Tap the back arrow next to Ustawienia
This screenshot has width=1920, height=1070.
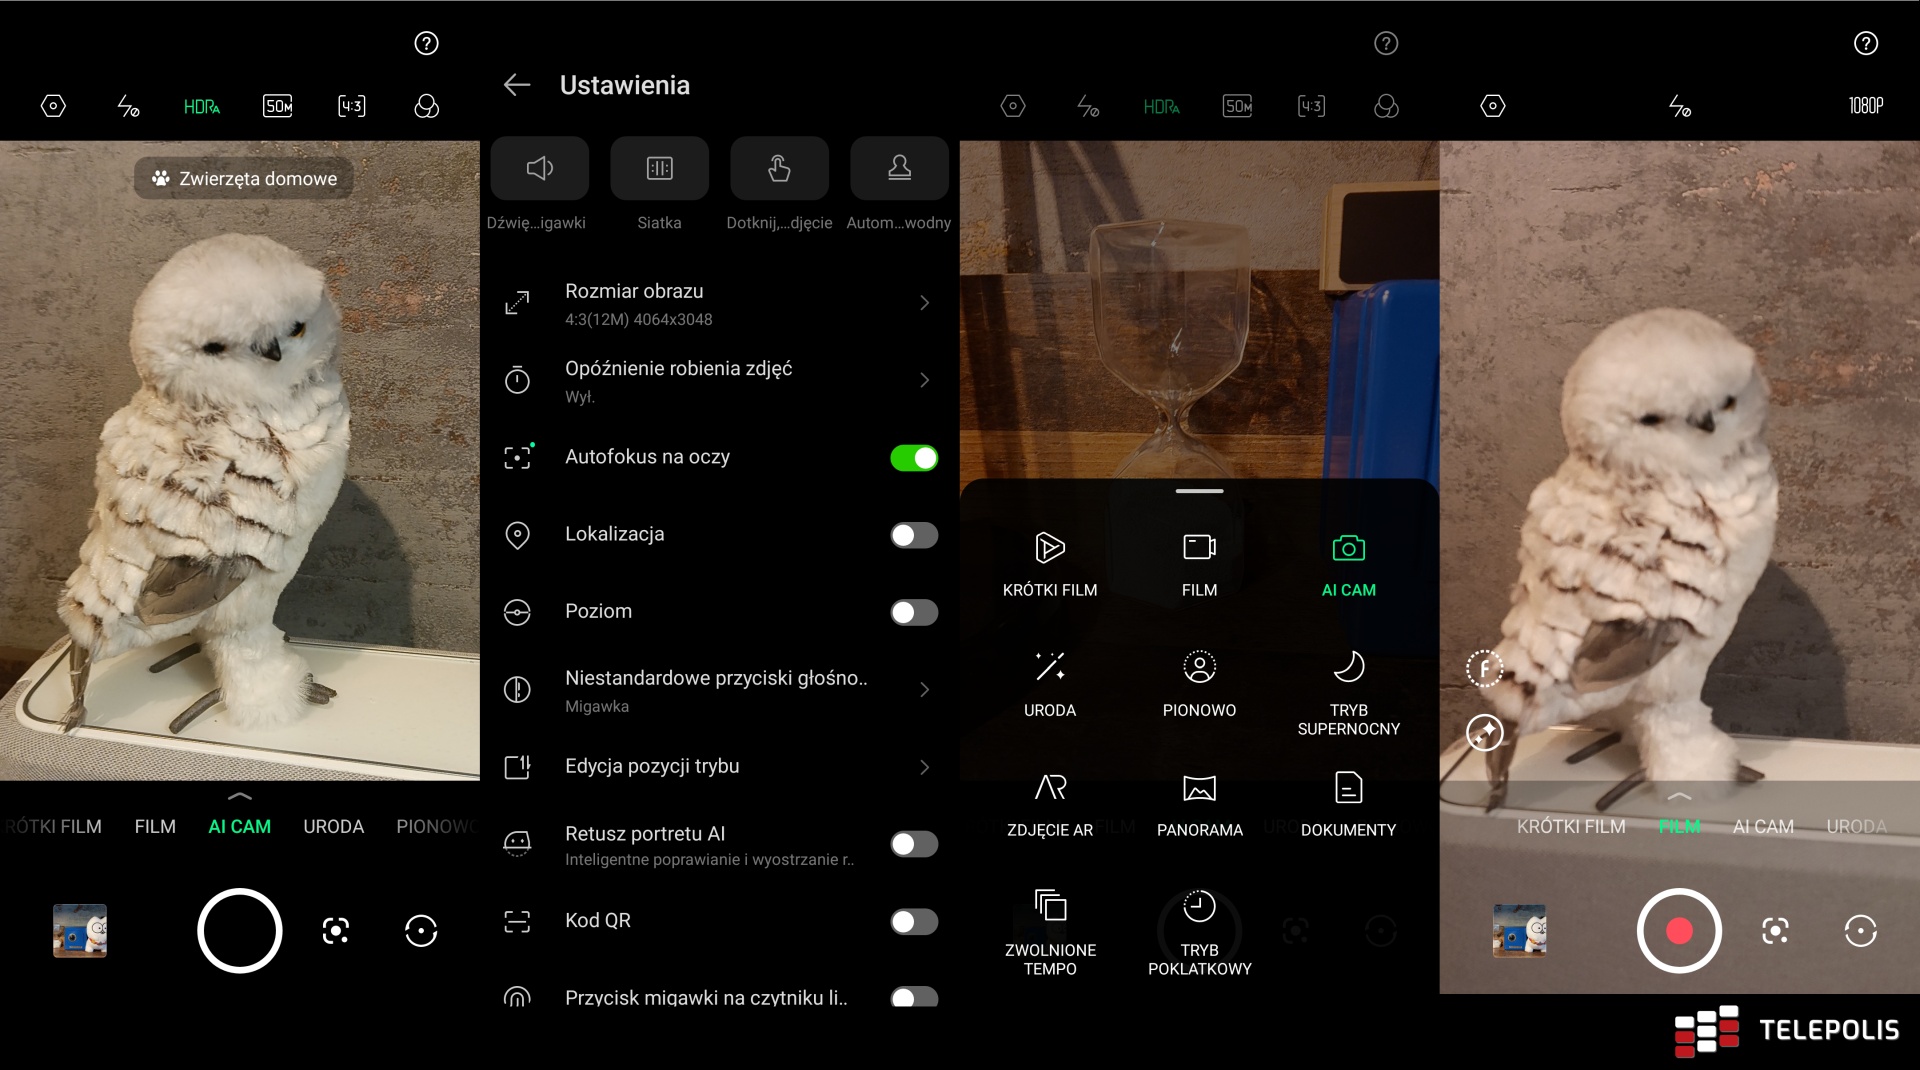click(516, 85)
